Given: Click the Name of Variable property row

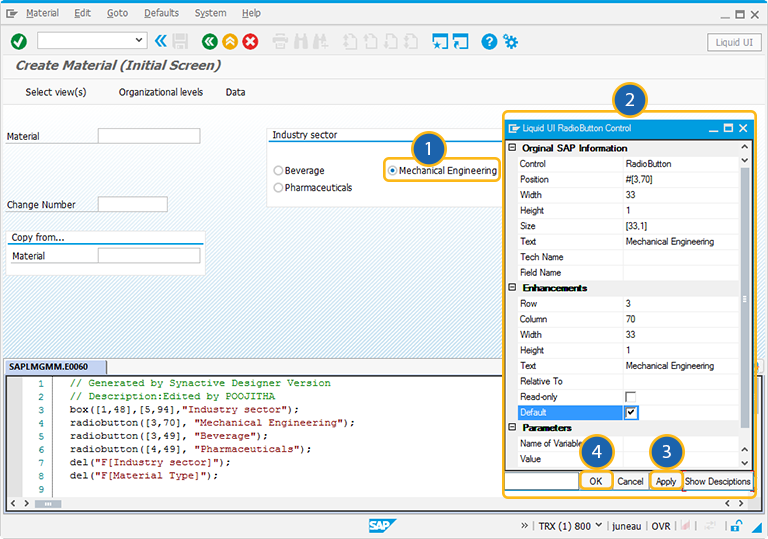Looking at the screenshot, I should [x=628, y=443].
